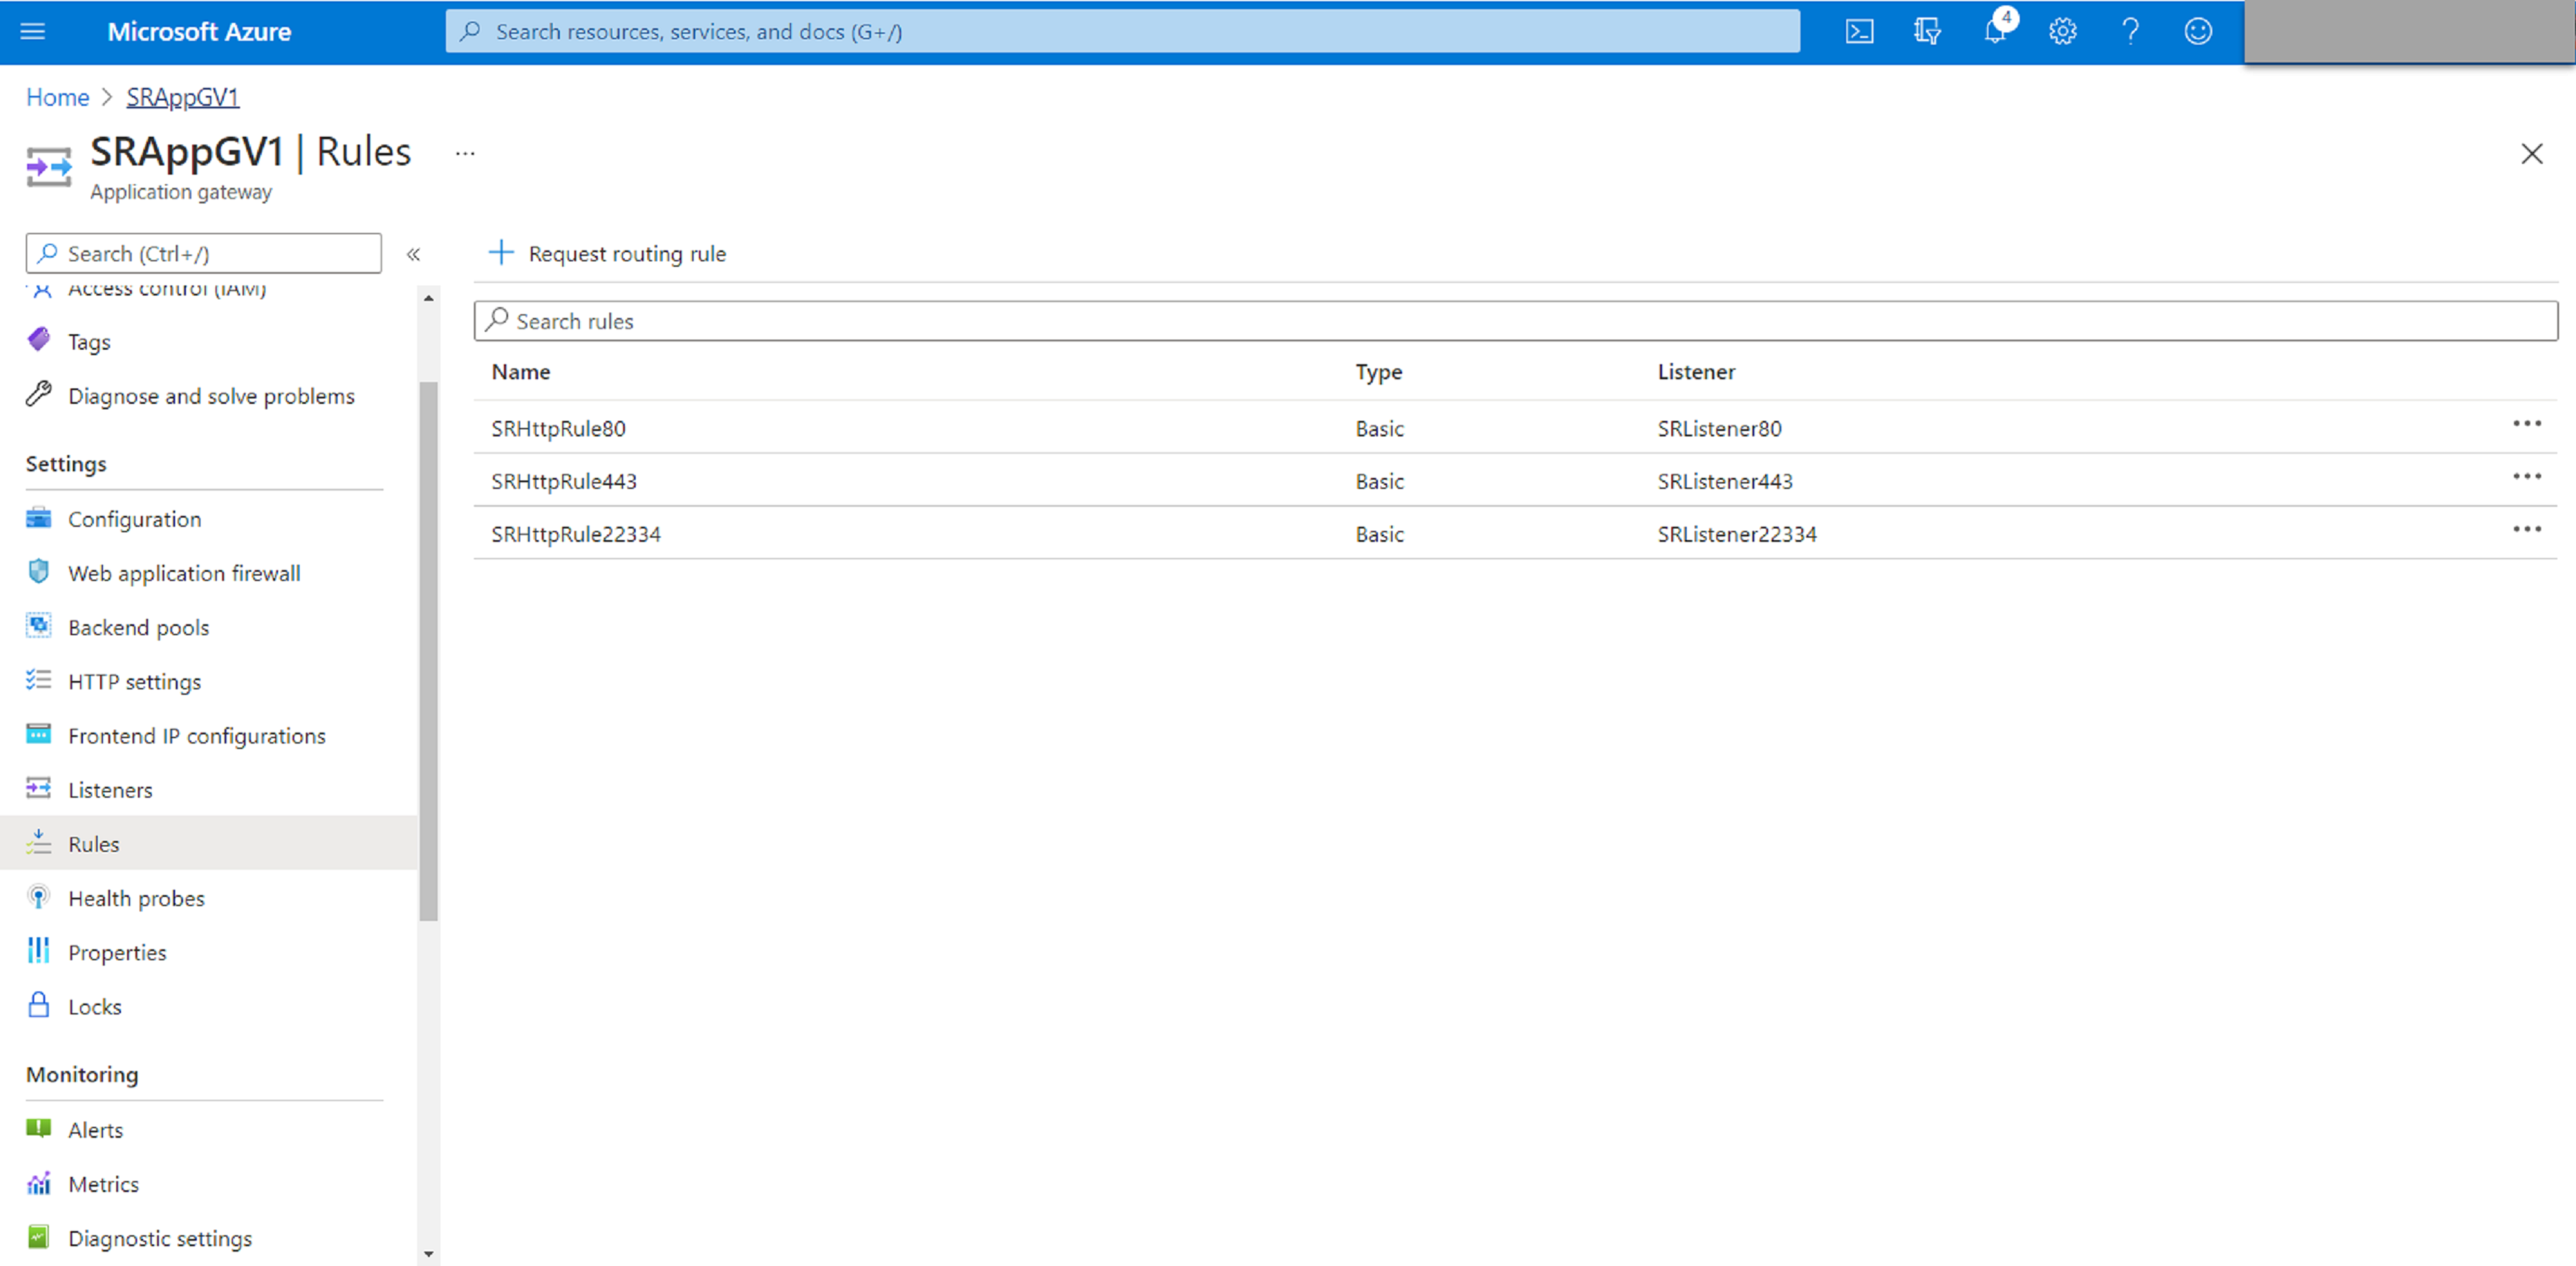Select Listeners in sidebar
The width and height of the screenshot is (2576, 1266).
click(108, 790)
